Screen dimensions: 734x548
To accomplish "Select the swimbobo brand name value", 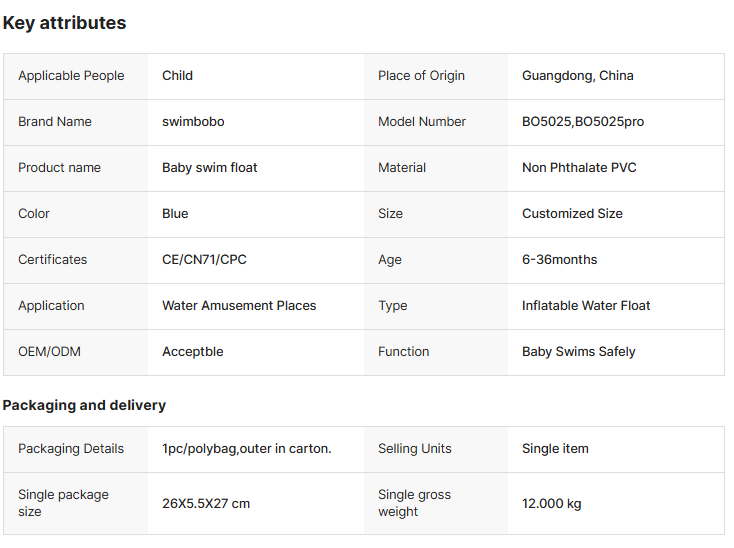I will pos(193,122).
